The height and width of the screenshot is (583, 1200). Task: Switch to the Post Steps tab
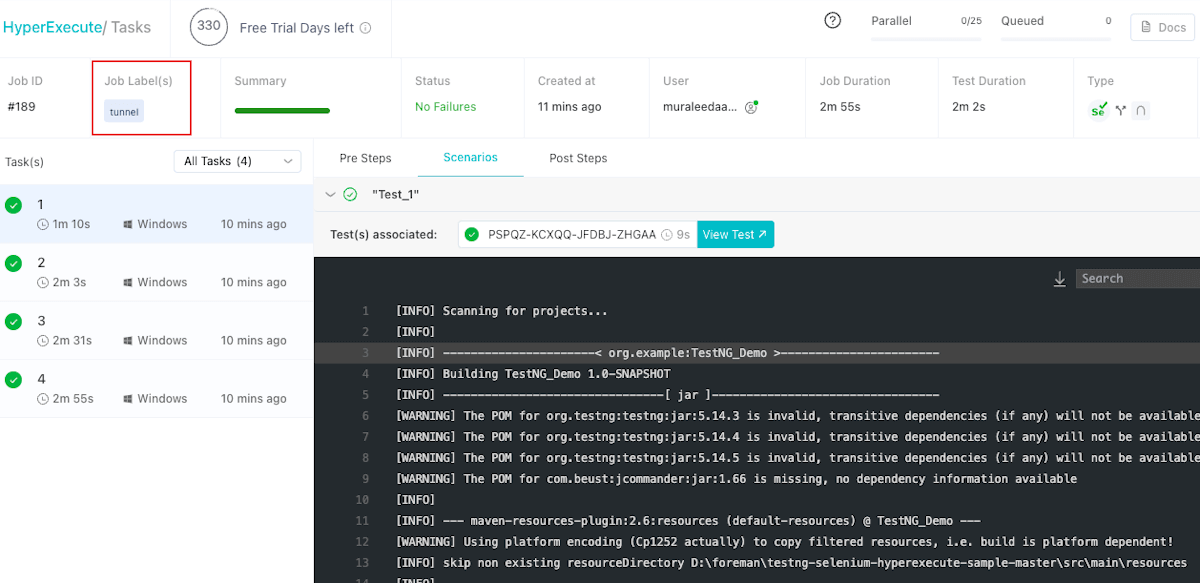[578, 158]
